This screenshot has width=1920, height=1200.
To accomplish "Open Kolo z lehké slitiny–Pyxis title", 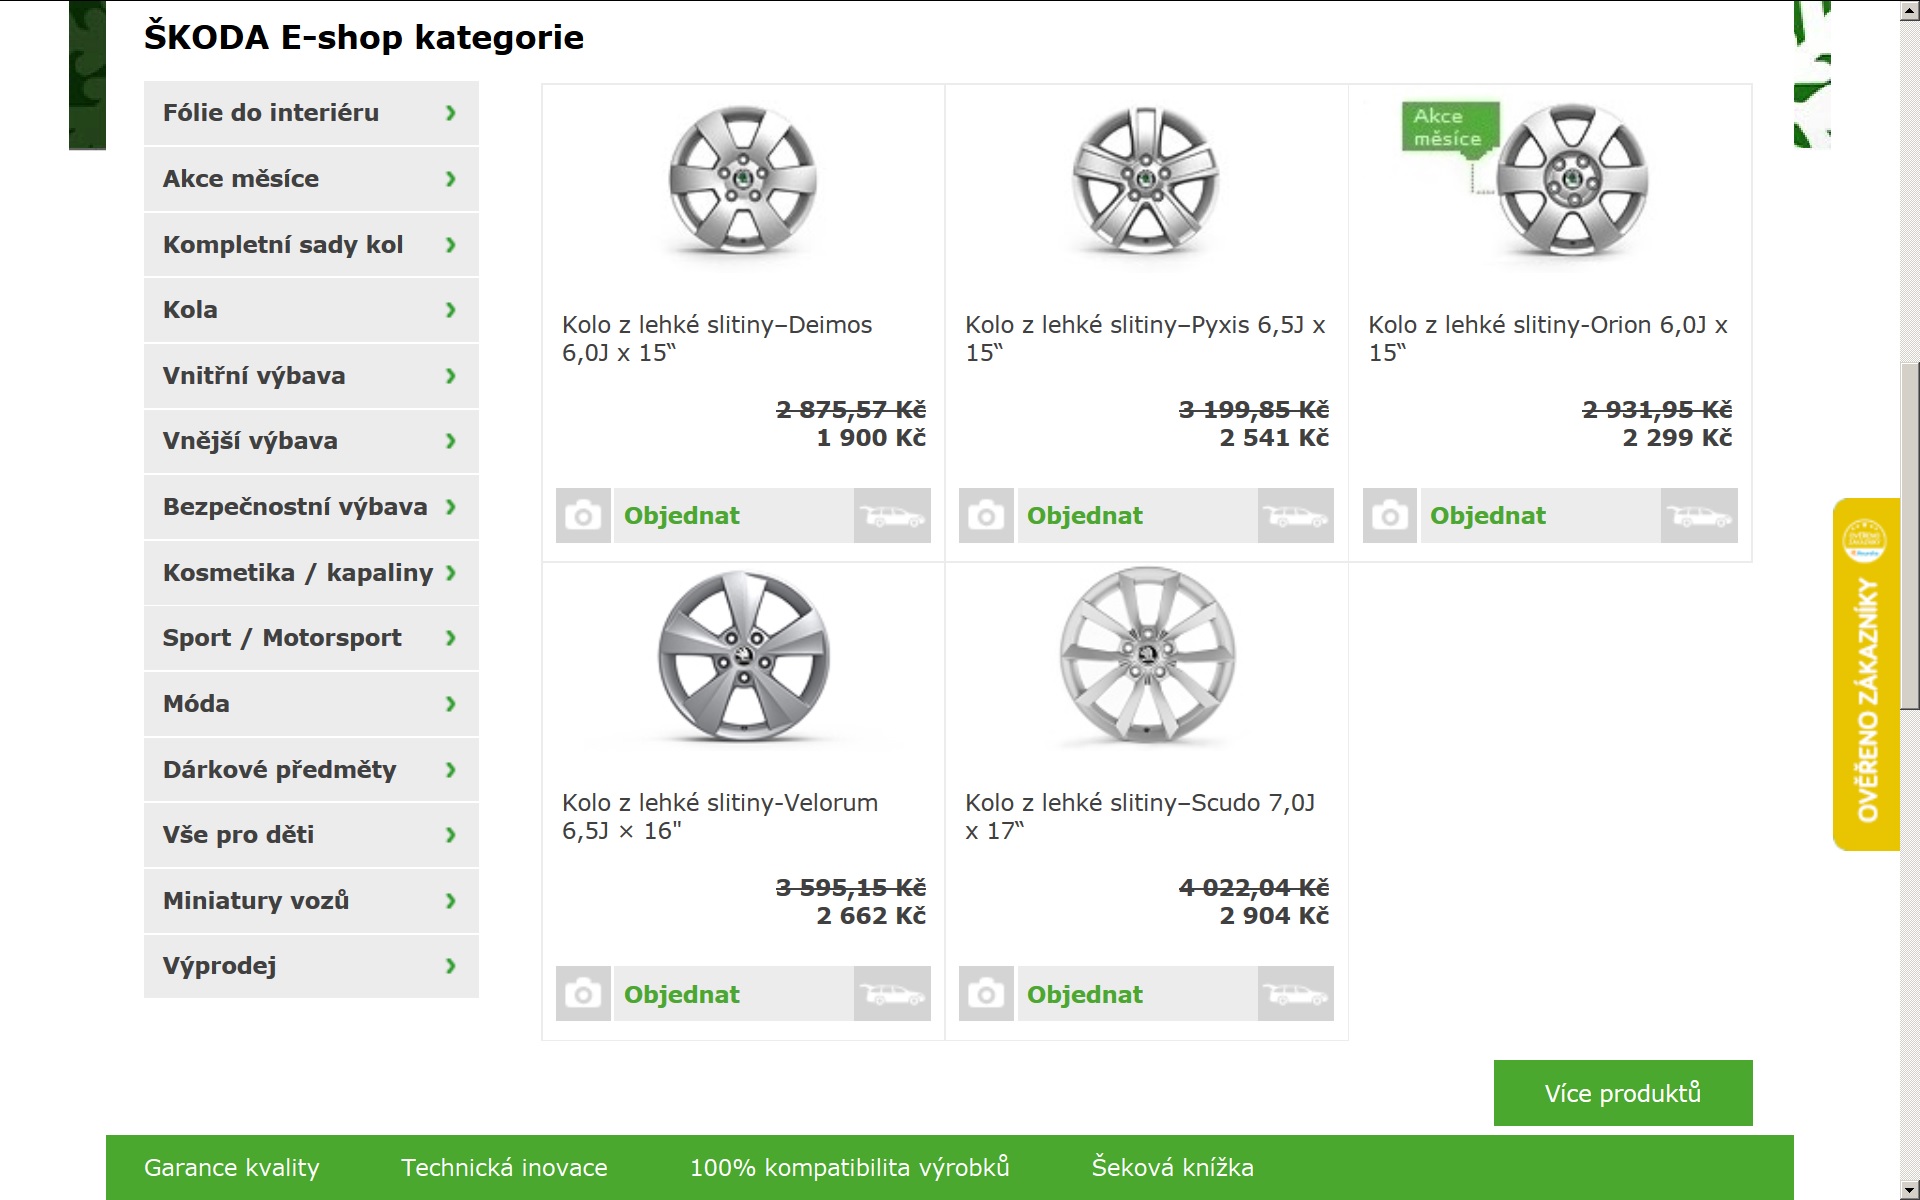I will click(1145, 339).
